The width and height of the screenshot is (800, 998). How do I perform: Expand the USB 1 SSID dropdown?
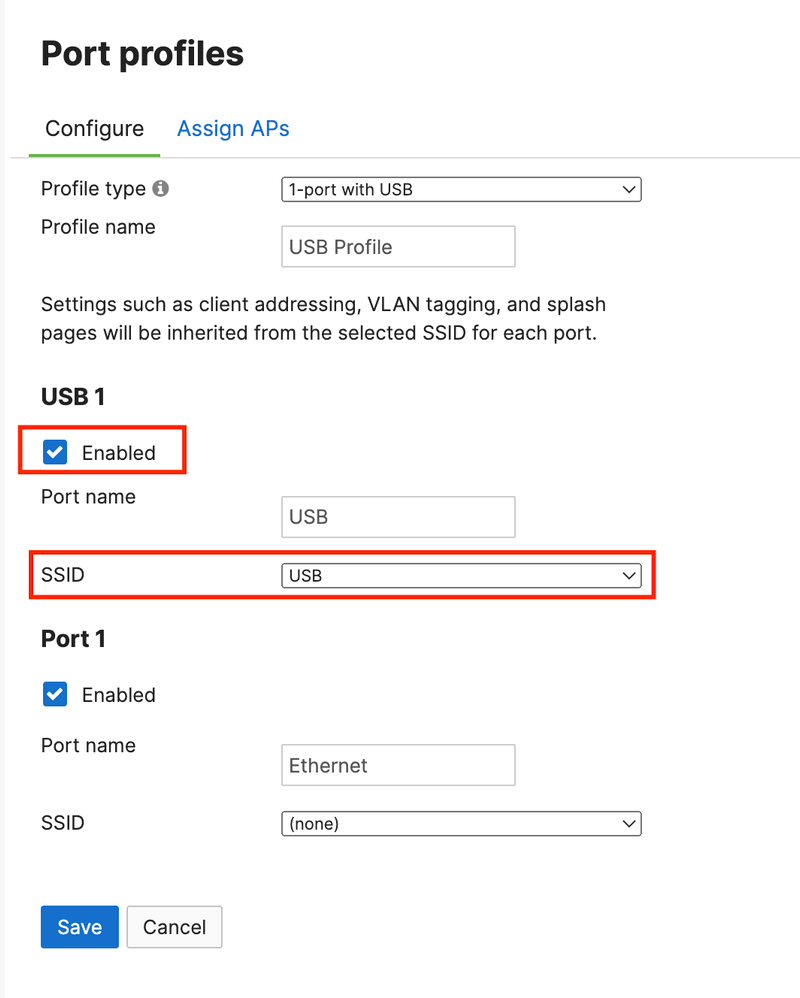click(x=460, y=575)
